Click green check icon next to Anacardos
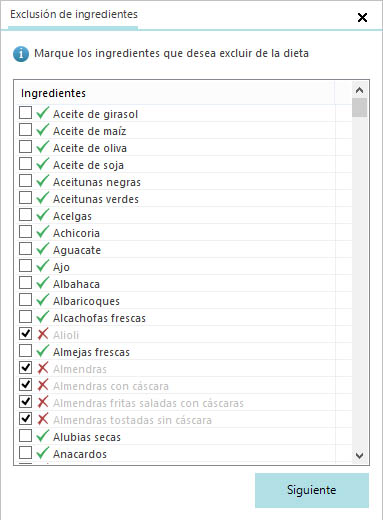 43,453
